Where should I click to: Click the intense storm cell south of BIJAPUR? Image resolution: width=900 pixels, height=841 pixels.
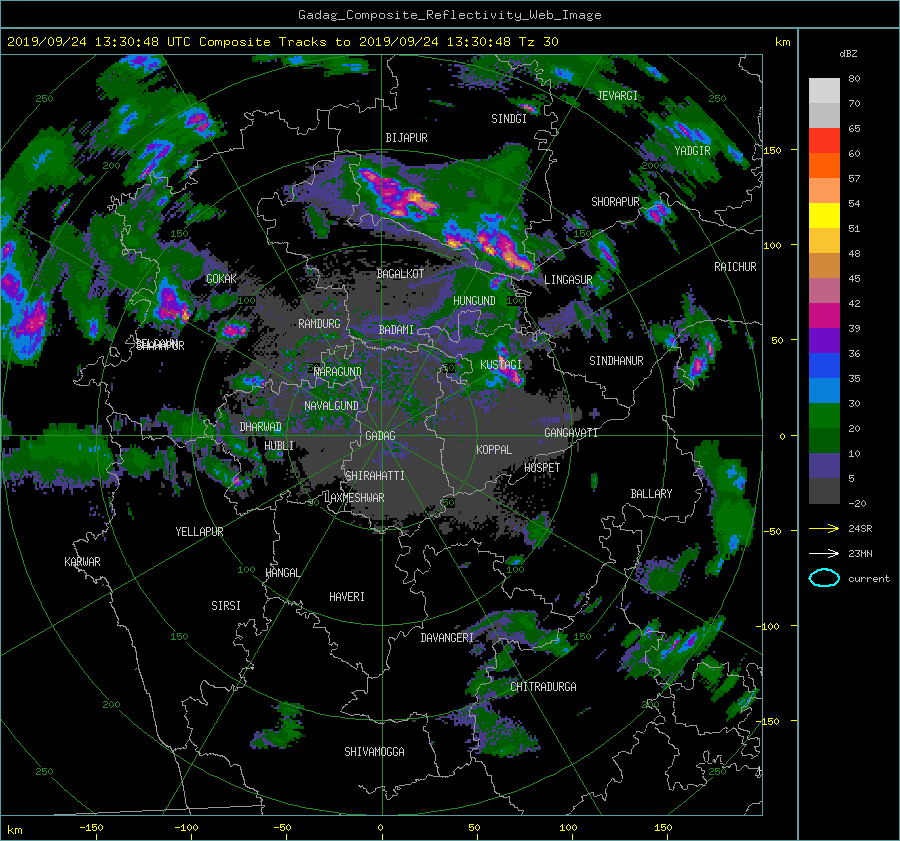pyautogui.click(x=399, y=195)
